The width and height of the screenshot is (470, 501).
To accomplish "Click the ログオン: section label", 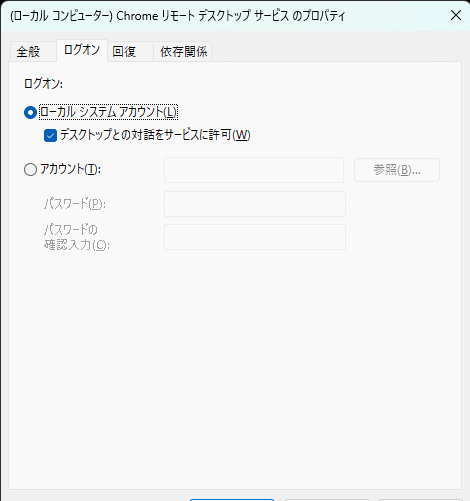I will click(43, 83).
